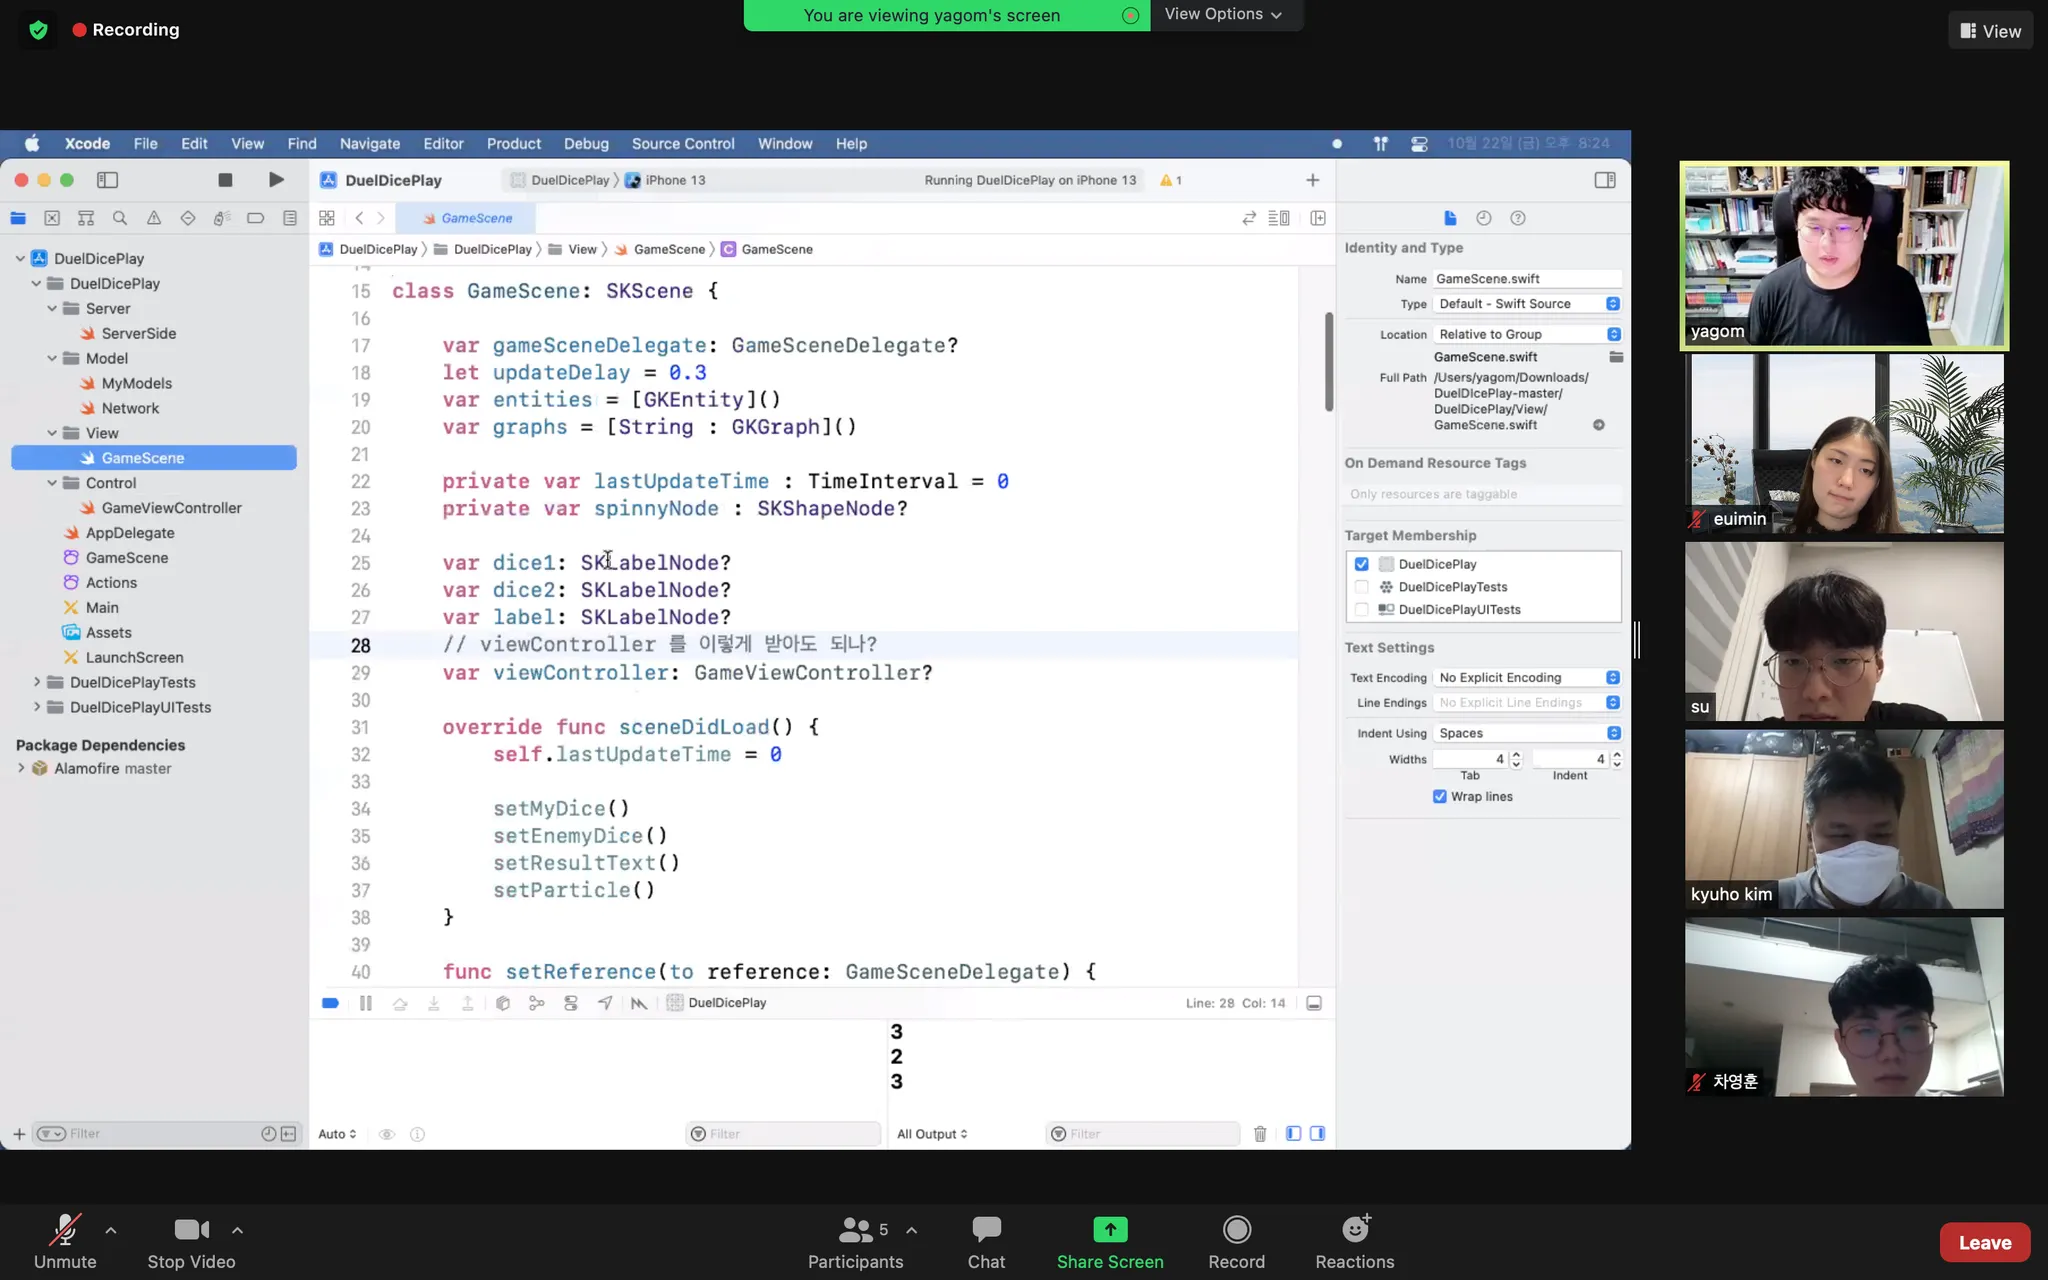2048x1280 pixels.
Task: Click the red Leave meeting button
Action: (x=1984, y=1243)
